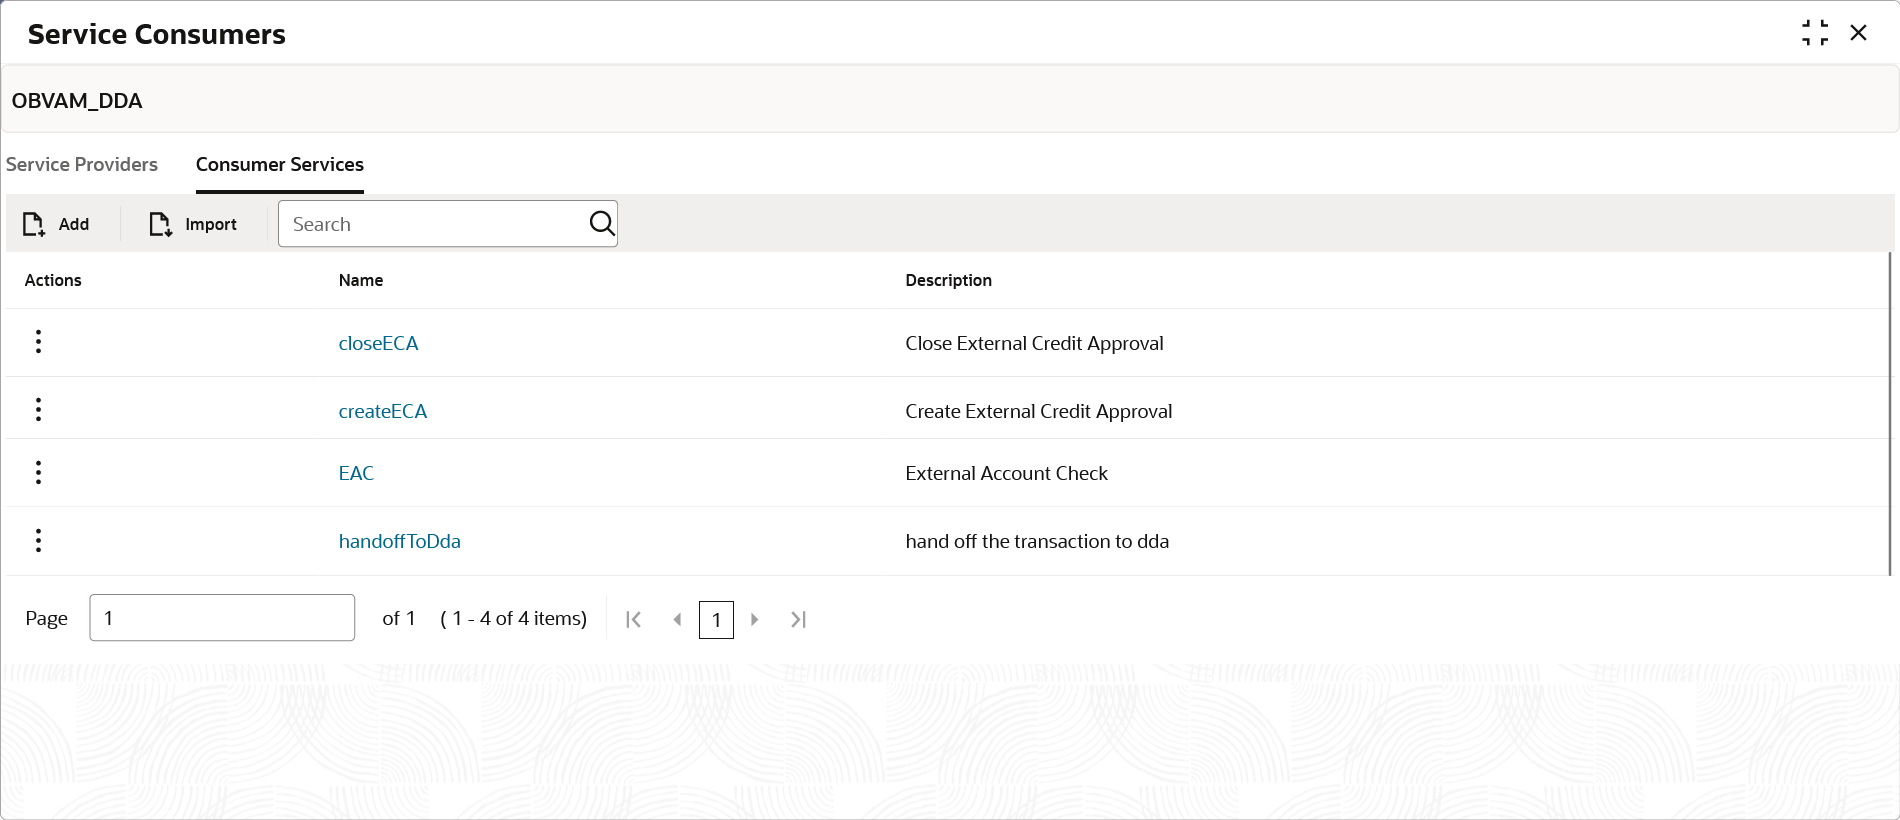Add a new consumer service
1900x820 pixels.
tap(56, 224)
